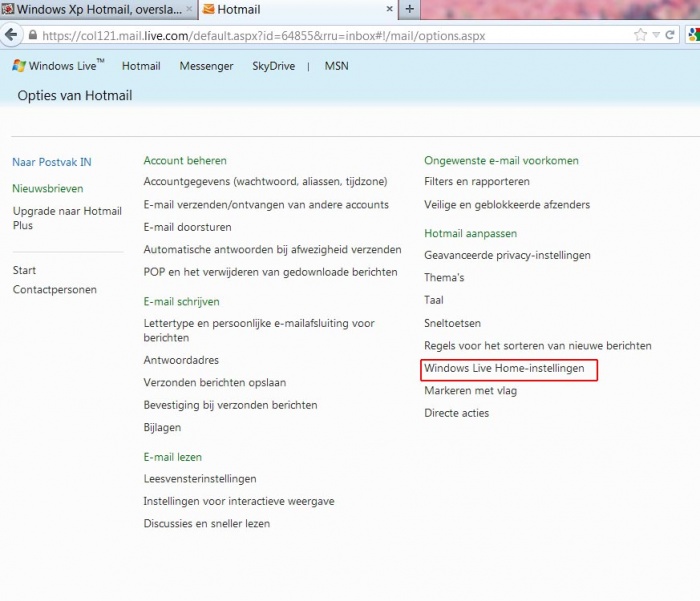The width and height of the screenshot is (700, 601).
Task: Open MSN in the top navigation
Action: tap(337, 66)
